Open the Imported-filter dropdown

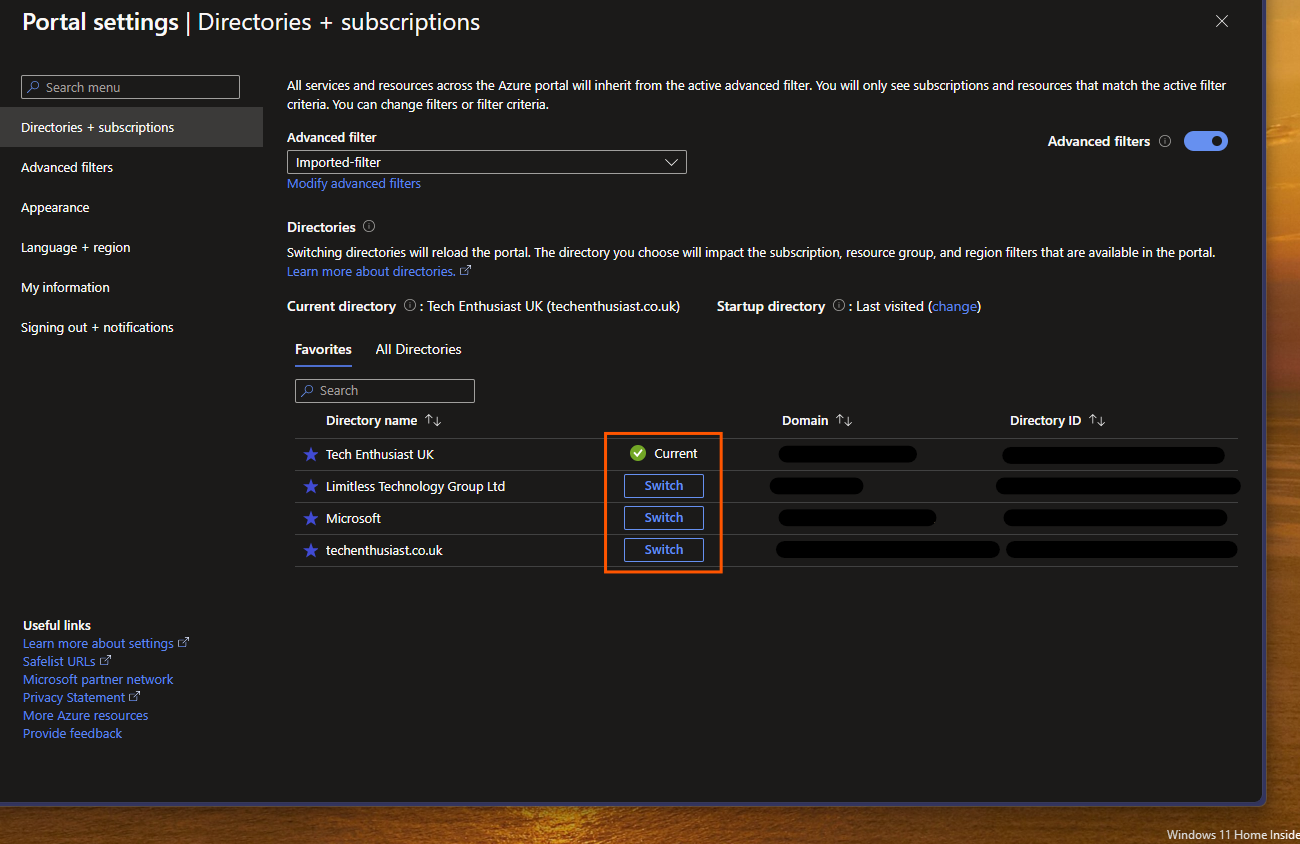click(487, 162)
